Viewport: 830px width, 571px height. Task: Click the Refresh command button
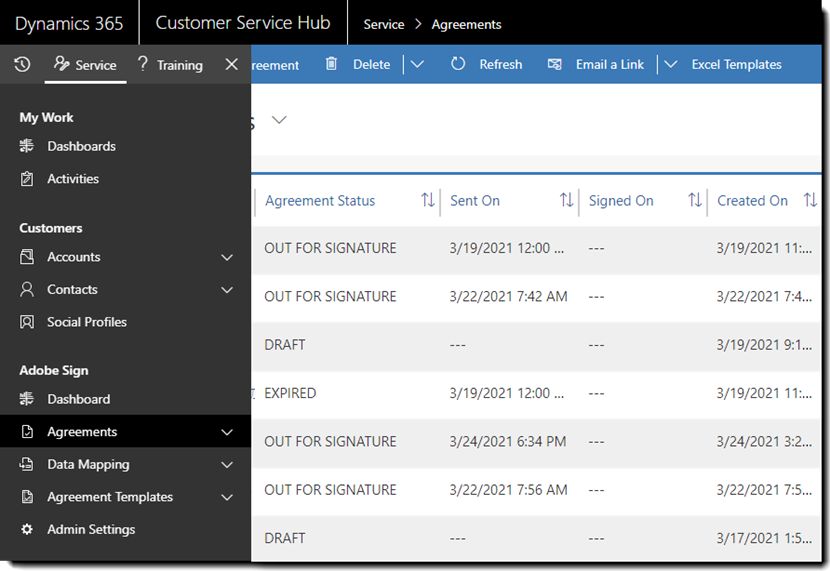(486, 64)
